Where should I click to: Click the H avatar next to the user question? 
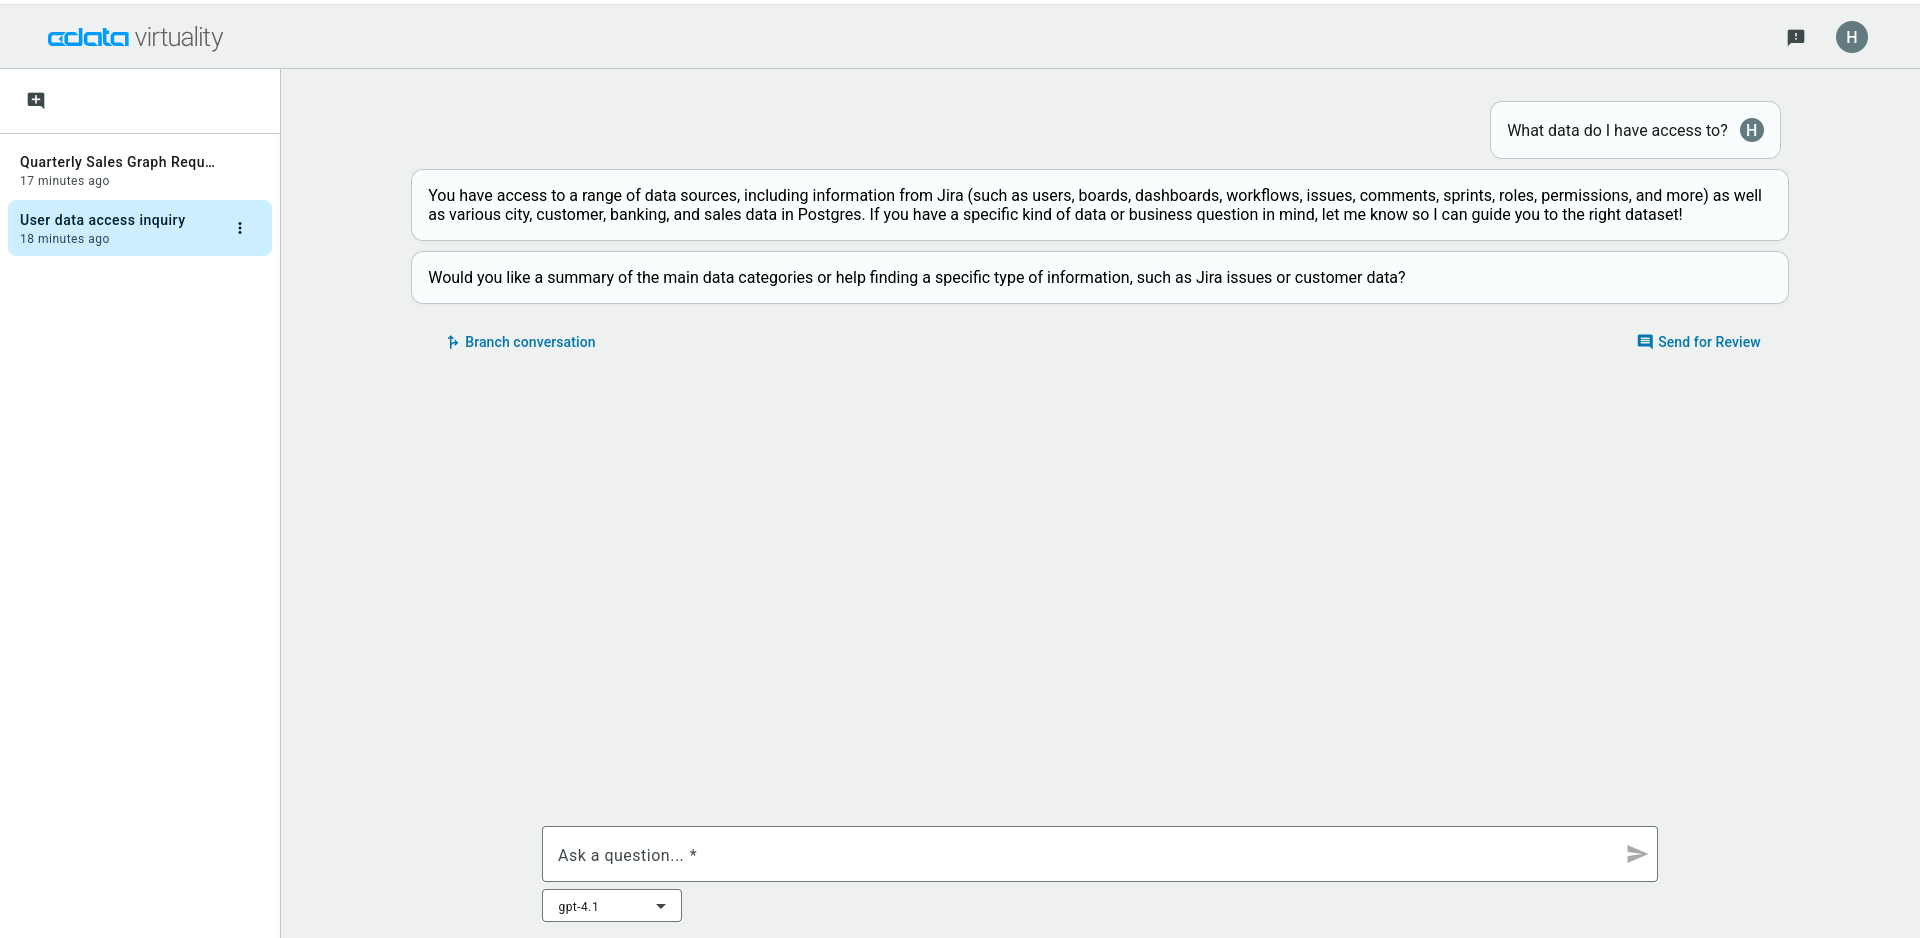point(1751,130)
